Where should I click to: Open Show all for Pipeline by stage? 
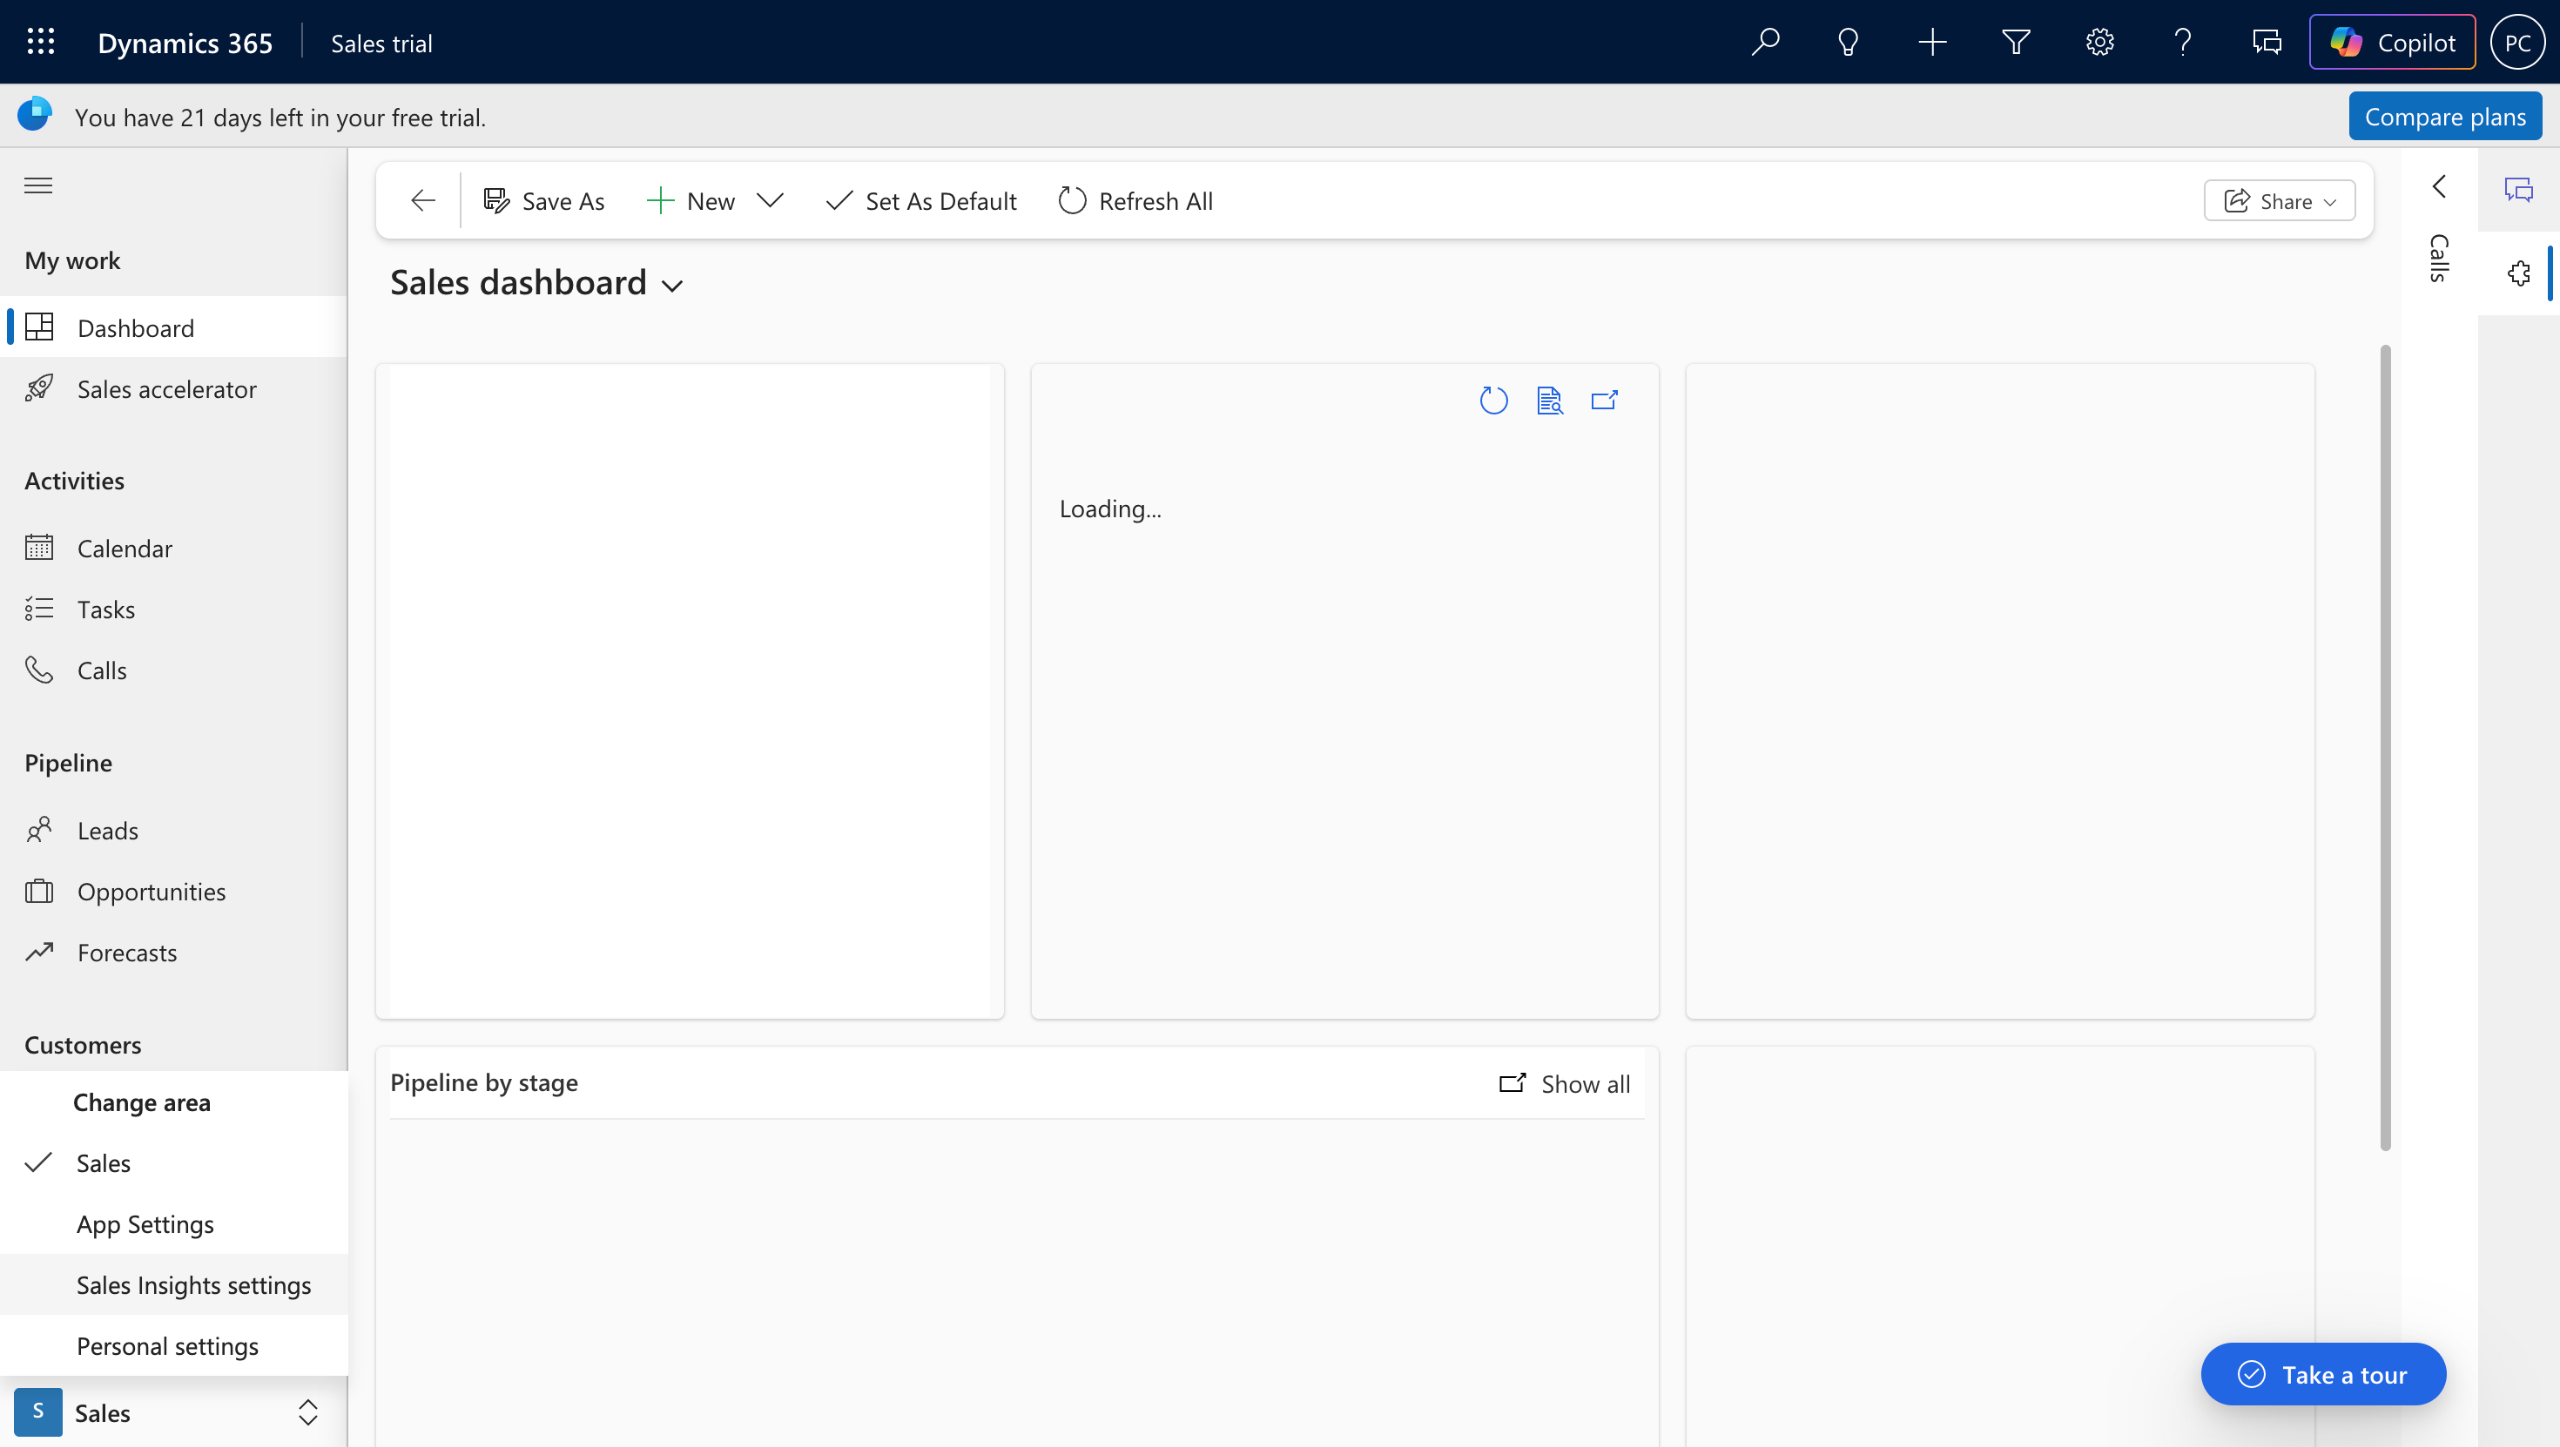pos(1565,1084)
